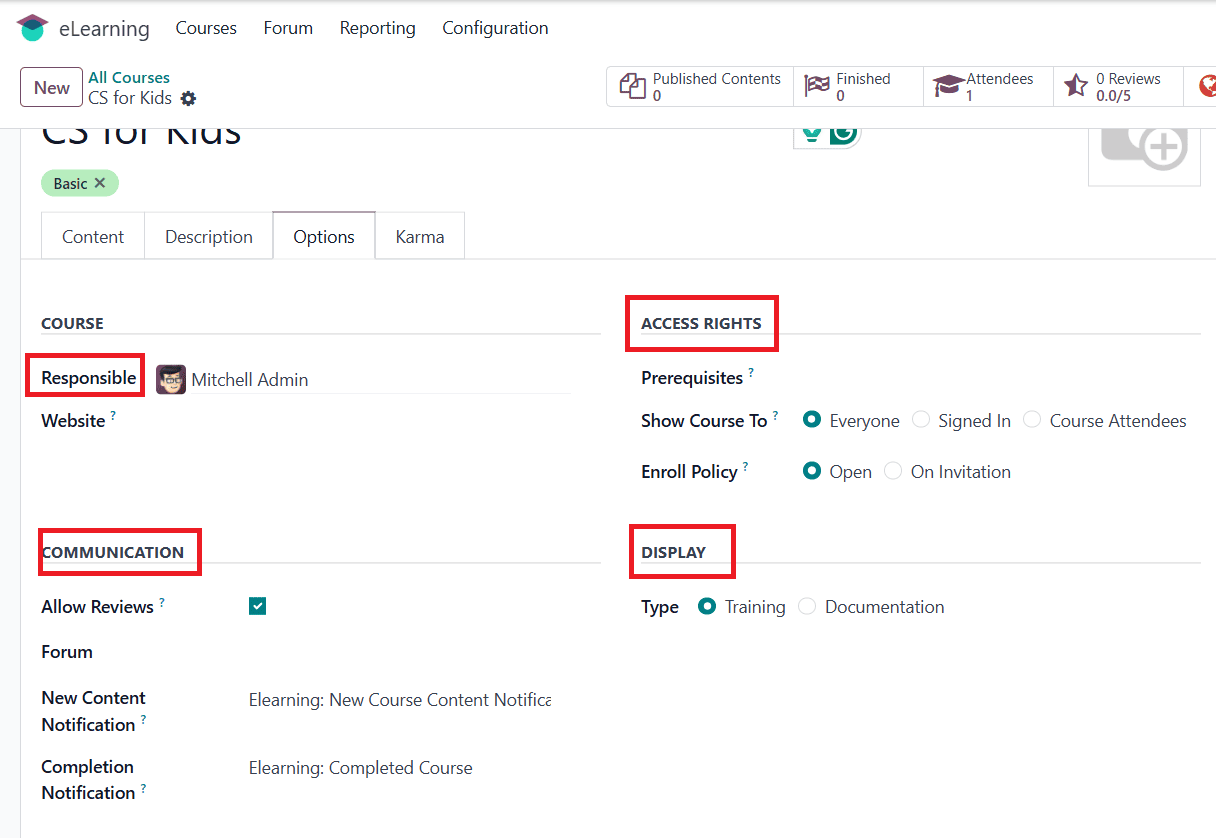The width and height of the screenshot is (1216, 838).
Task: Open 0 Reviews stat button
Action: [x=1119, y=87]
